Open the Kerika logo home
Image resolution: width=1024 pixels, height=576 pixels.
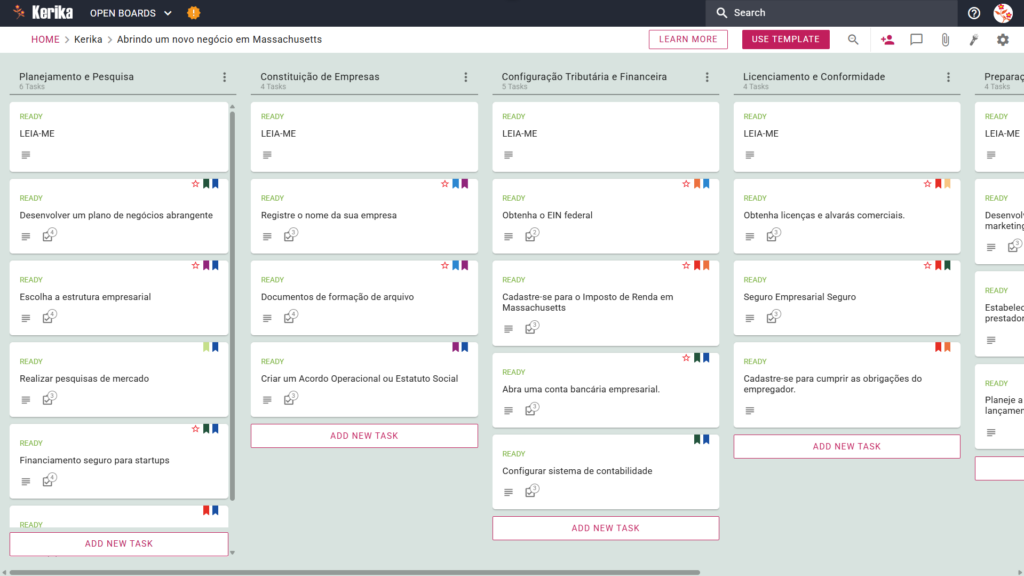pyautogui.click(x=43, y=12)
